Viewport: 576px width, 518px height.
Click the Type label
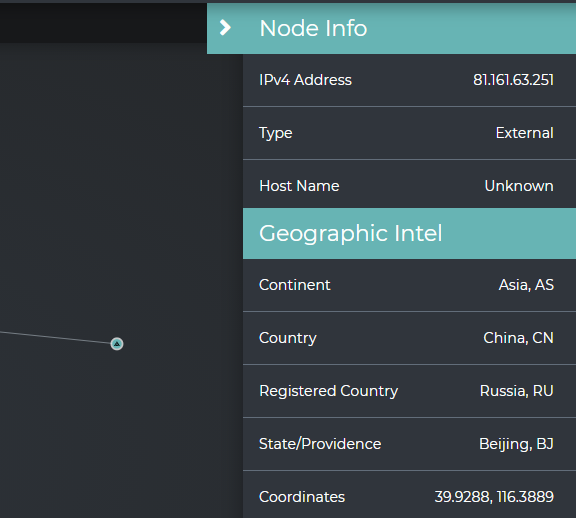coord(276,133)
